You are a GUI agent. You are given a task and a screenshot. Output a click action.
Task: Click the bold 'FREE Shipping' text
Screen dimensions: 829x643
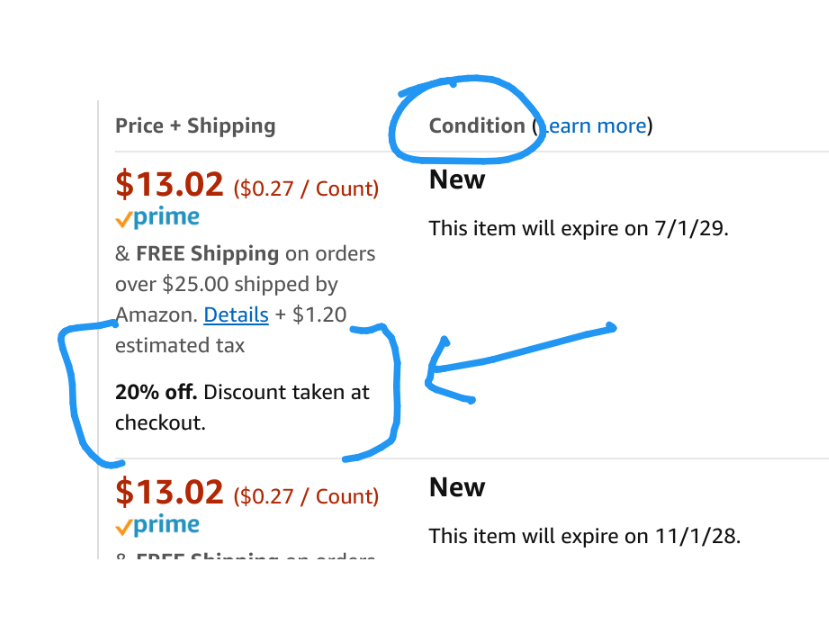coord(207,254)
